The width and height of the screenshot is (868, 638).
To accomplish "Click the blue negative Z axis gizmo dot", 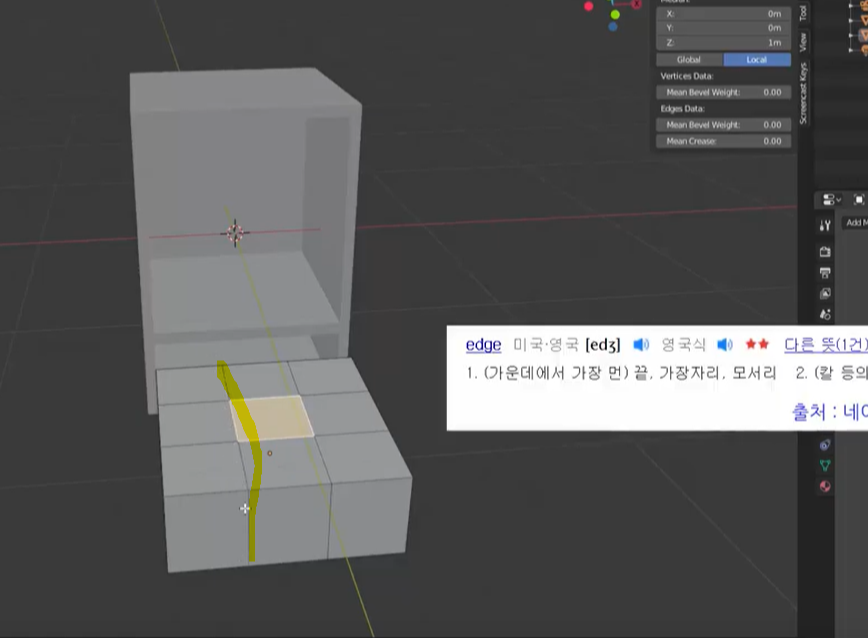I will pos(613,27).
